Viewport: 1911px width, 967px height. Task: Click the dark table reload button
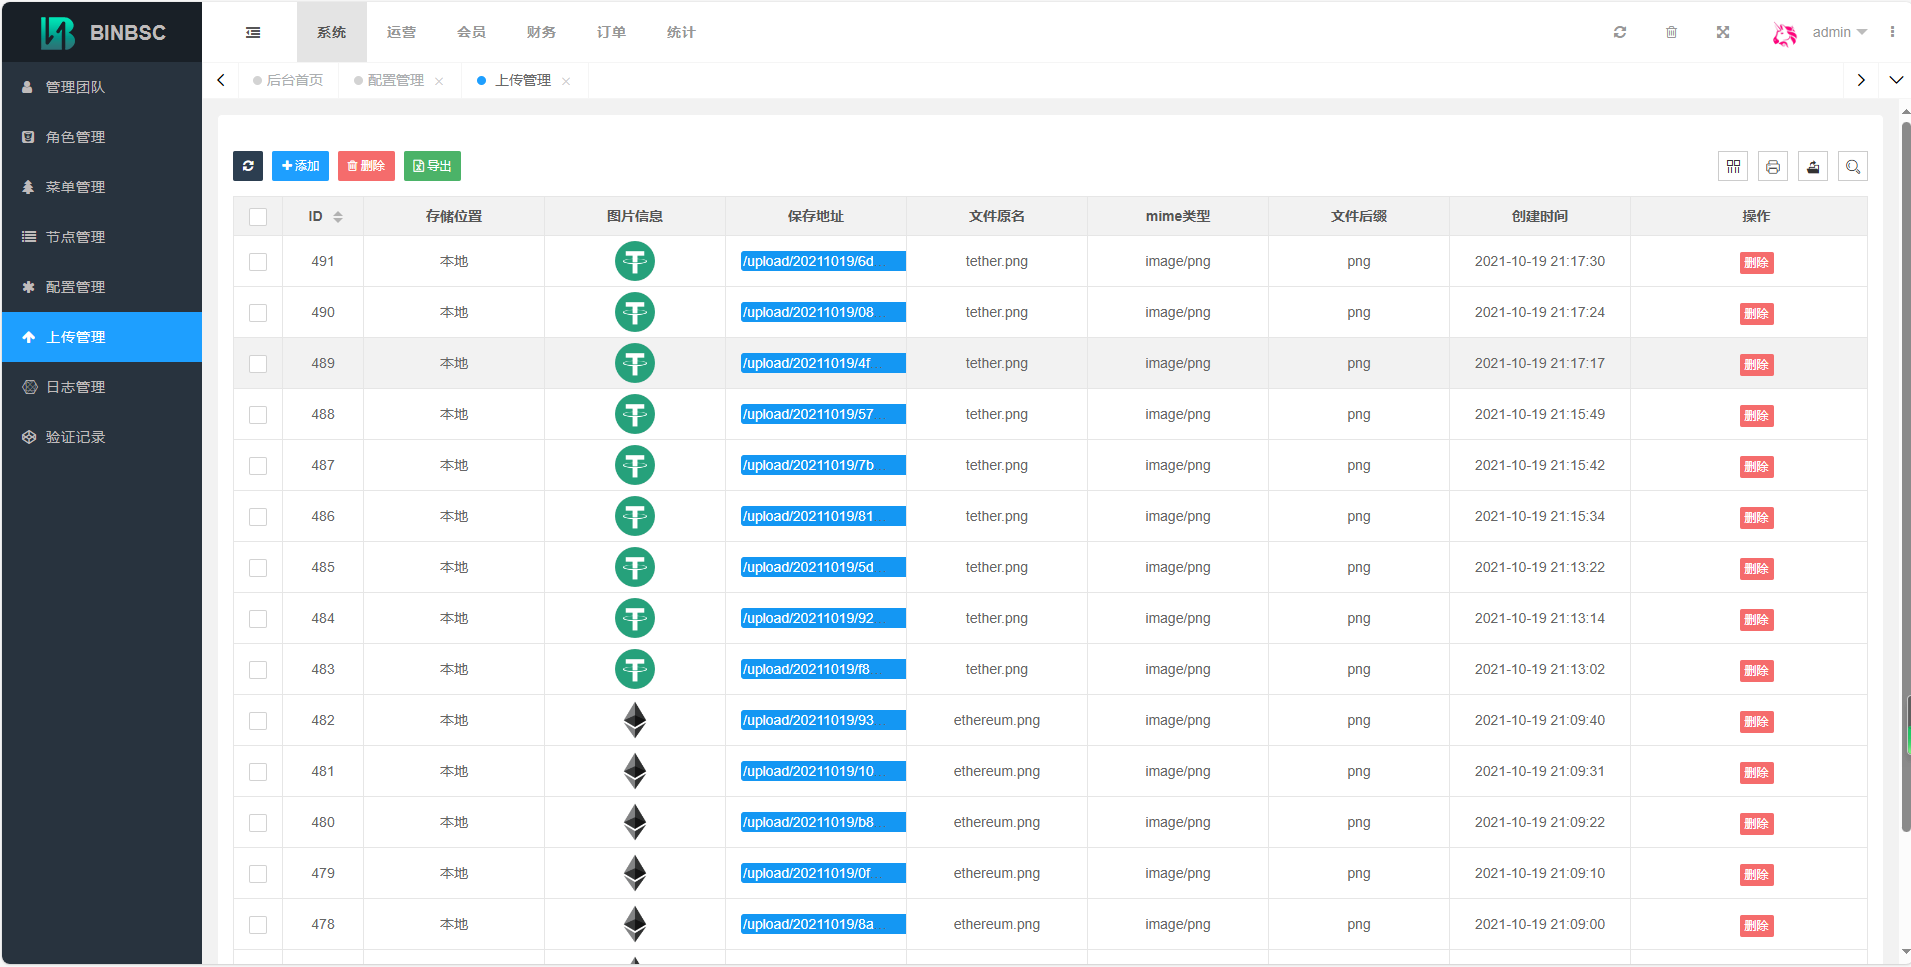pyautogui.click(x=248, y=166)
